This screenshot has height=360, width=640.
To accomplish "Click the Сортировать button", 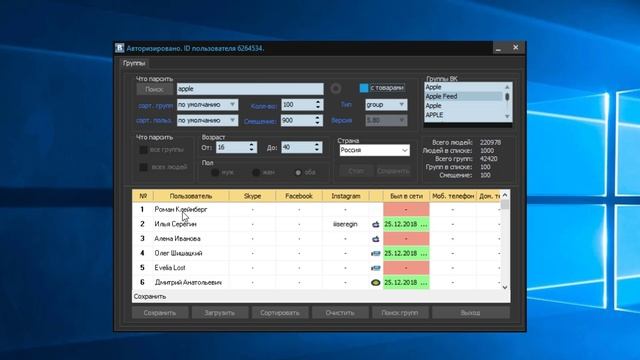I will pos(280,313).
